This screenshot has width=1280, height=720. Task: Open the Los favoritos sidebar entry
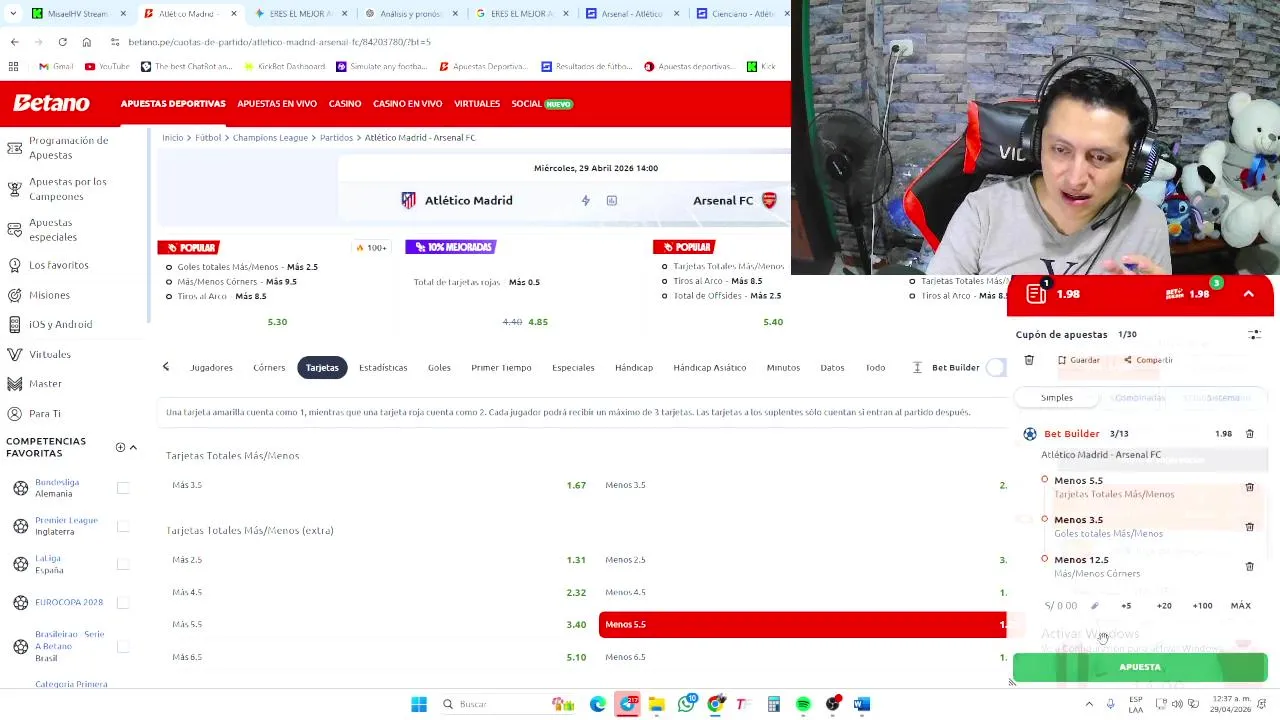coord(58,265)
